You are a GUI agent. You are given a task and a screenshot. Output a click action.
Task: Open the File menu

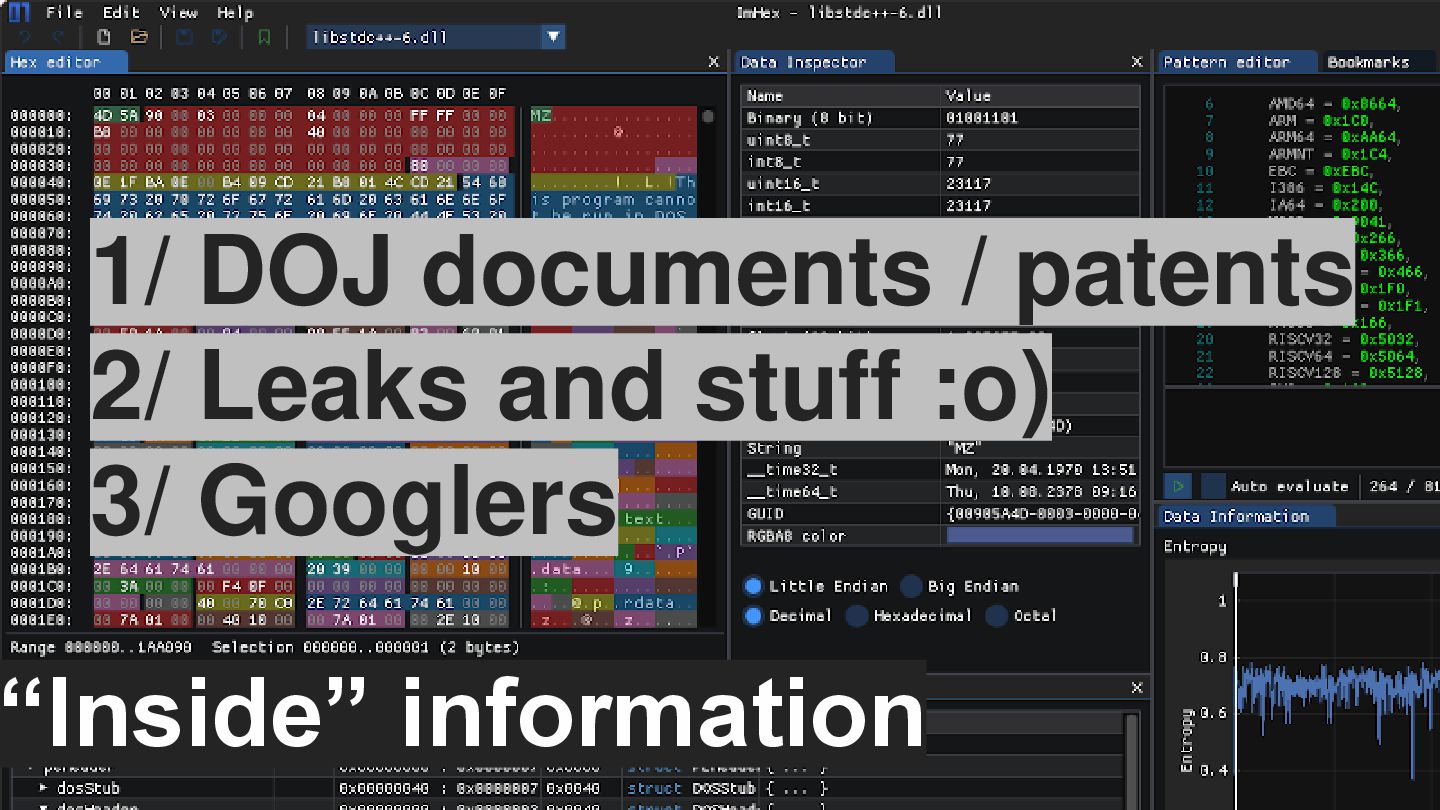click(x=64, y=13)
